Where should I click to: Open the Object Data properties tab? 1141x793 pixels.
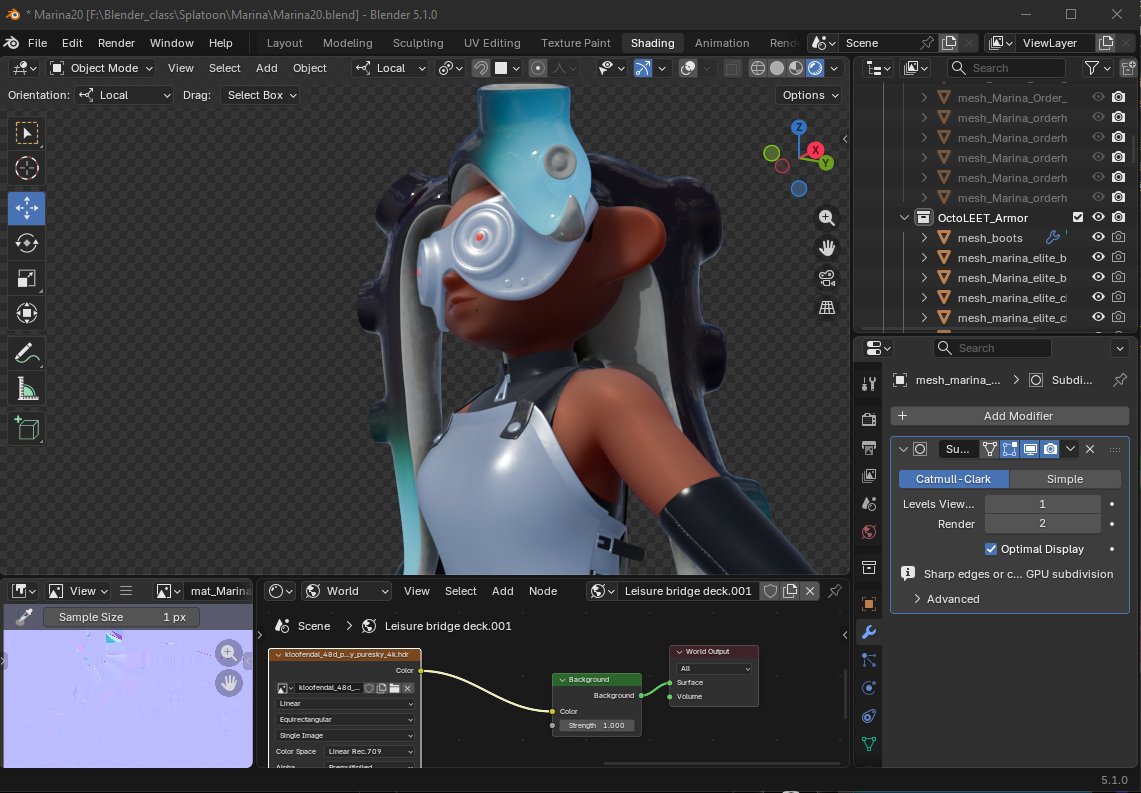869,744
